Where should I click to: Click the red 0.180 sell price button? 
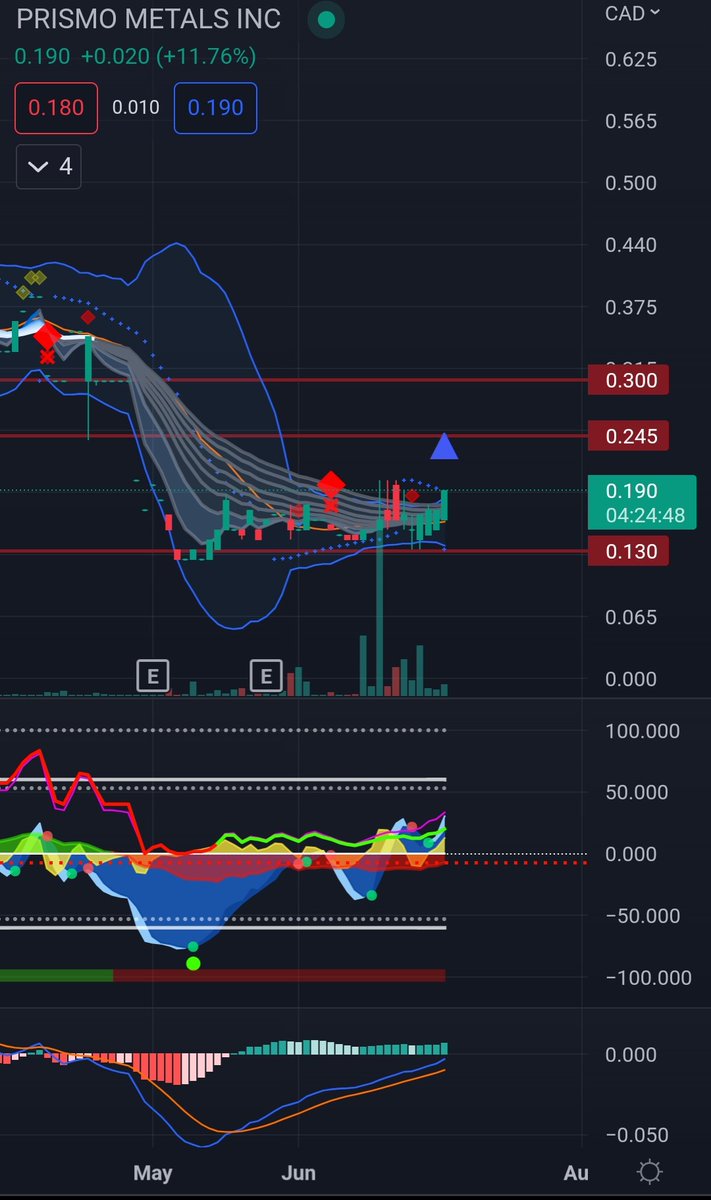[x=57, y=108]
